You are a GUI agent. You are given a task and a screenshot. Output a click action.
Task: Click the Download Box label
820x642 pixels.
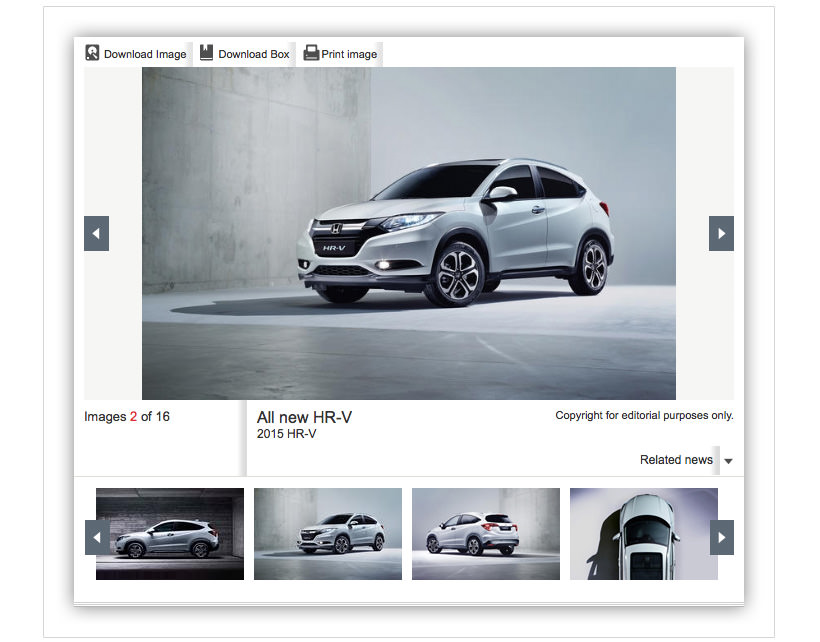254,54
